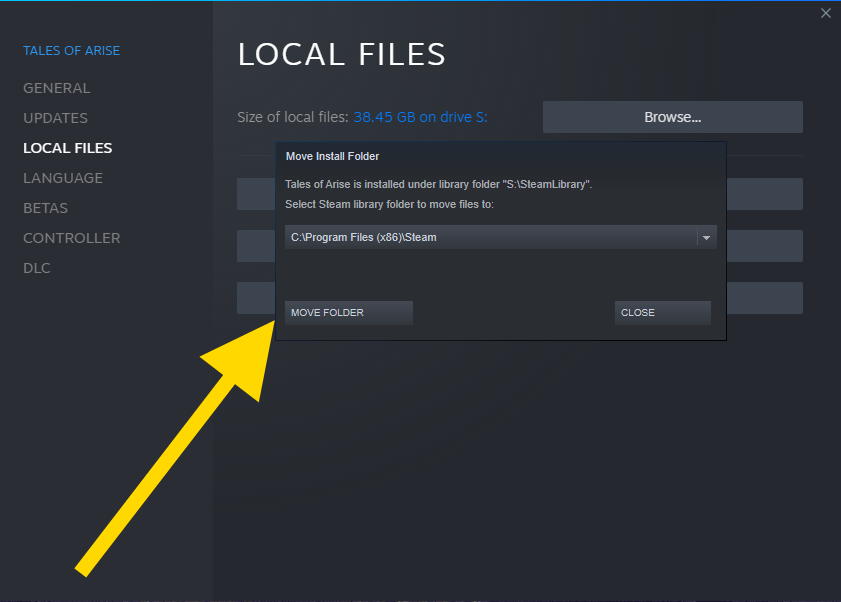This screenshot has height=602, width=841.
Task: Click the middle partially covered button behind the dialog
Action: coord(764,246)
